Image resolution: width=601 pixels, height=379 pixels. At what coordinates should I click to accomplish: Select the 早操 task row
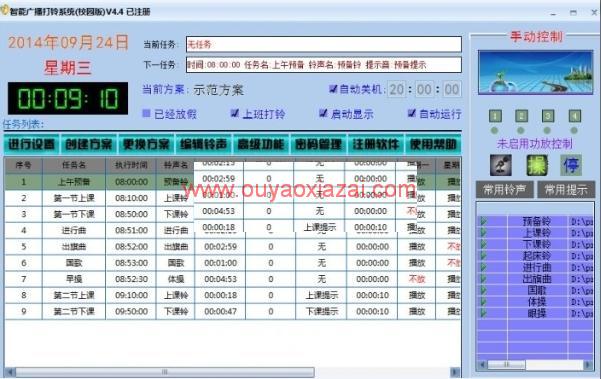[233, 279]
